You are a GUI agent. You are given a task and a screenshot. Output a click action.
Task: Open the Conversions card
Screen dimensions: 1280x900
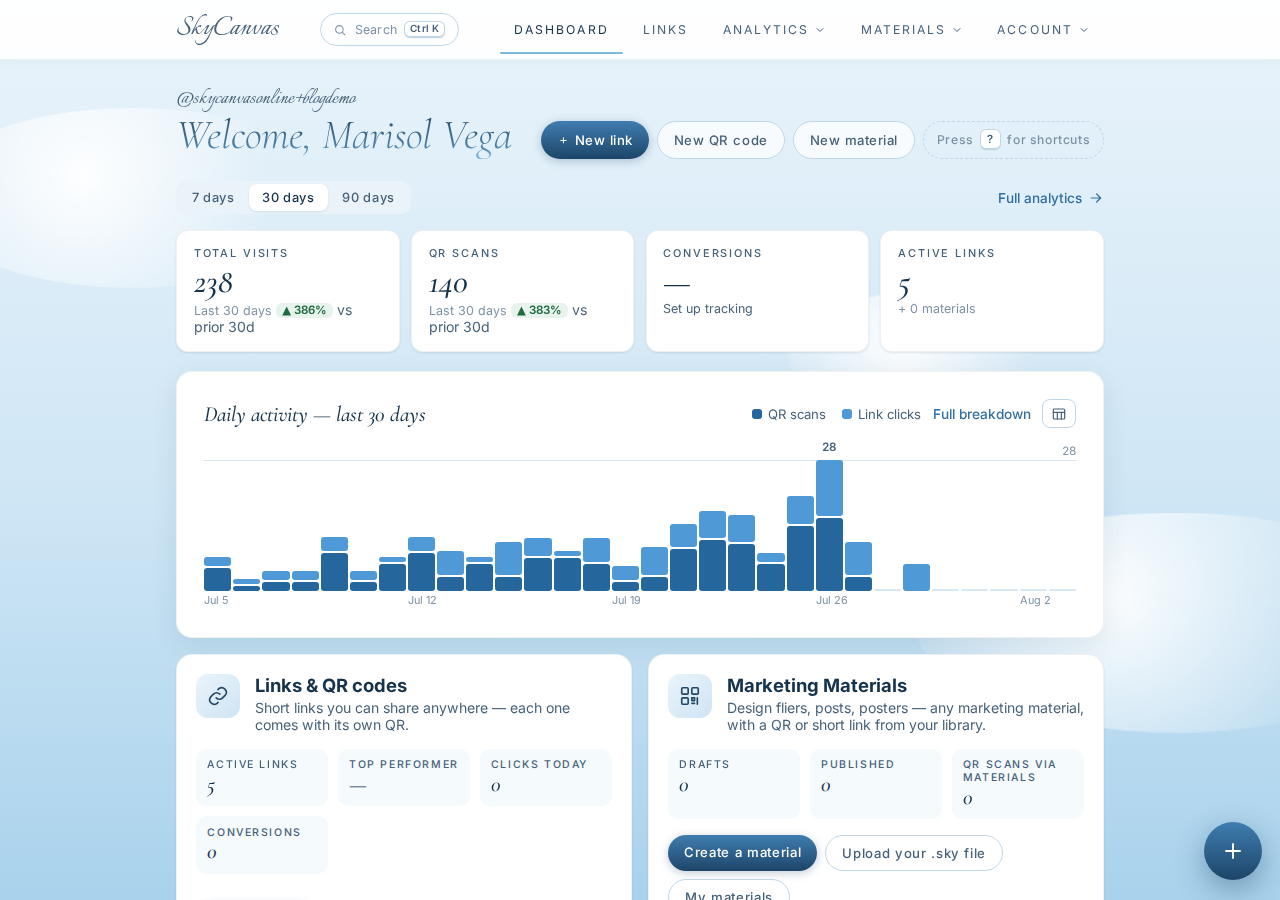tap(757, 291)
